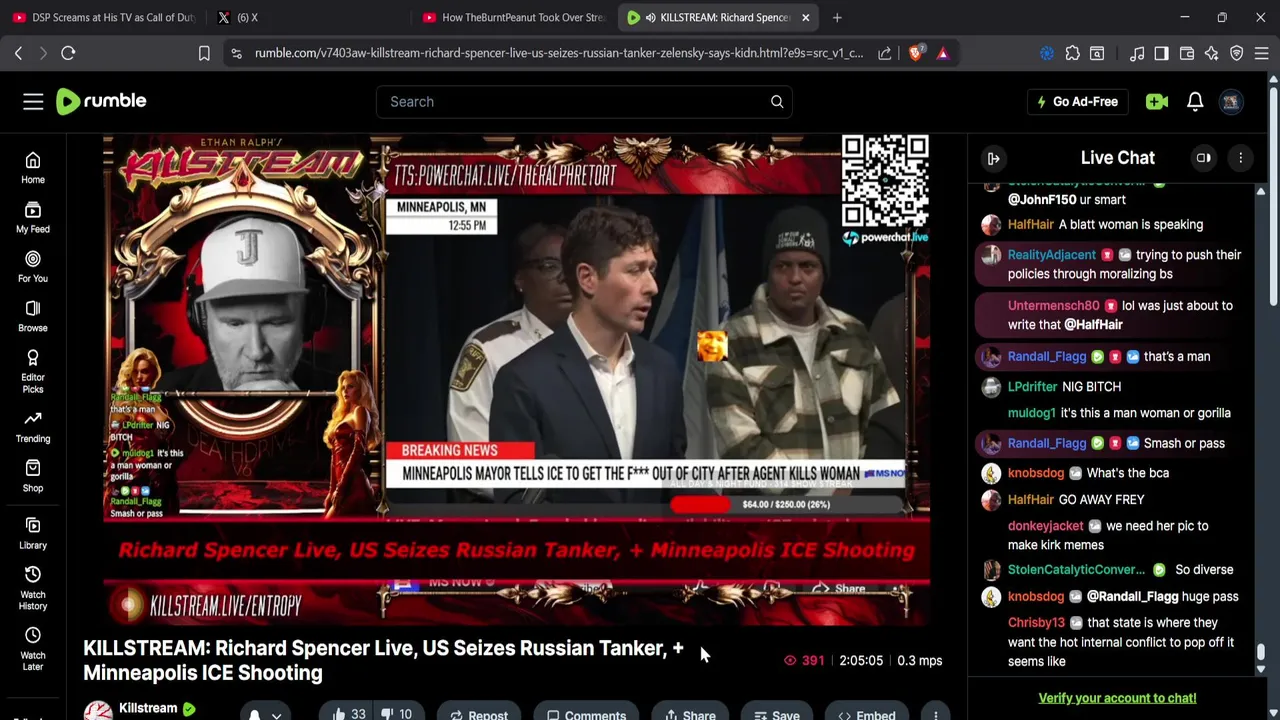Open Watch History in sidebar
Image resolution: width=1280 pixels, height=720 pixels.
pos(33,588)
